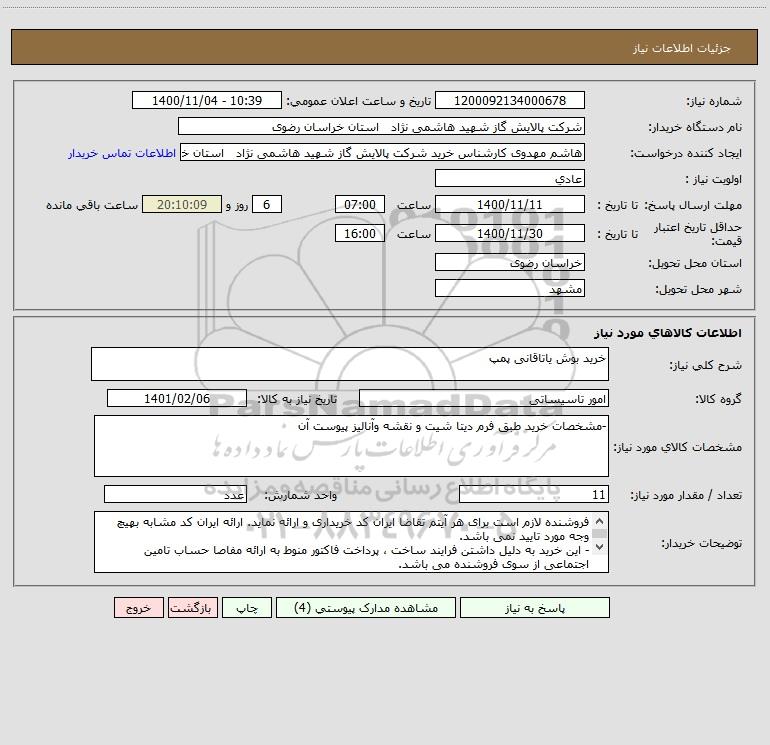
Task: Click response deadline date 1400/11/11
Action: tap(510, 204)
